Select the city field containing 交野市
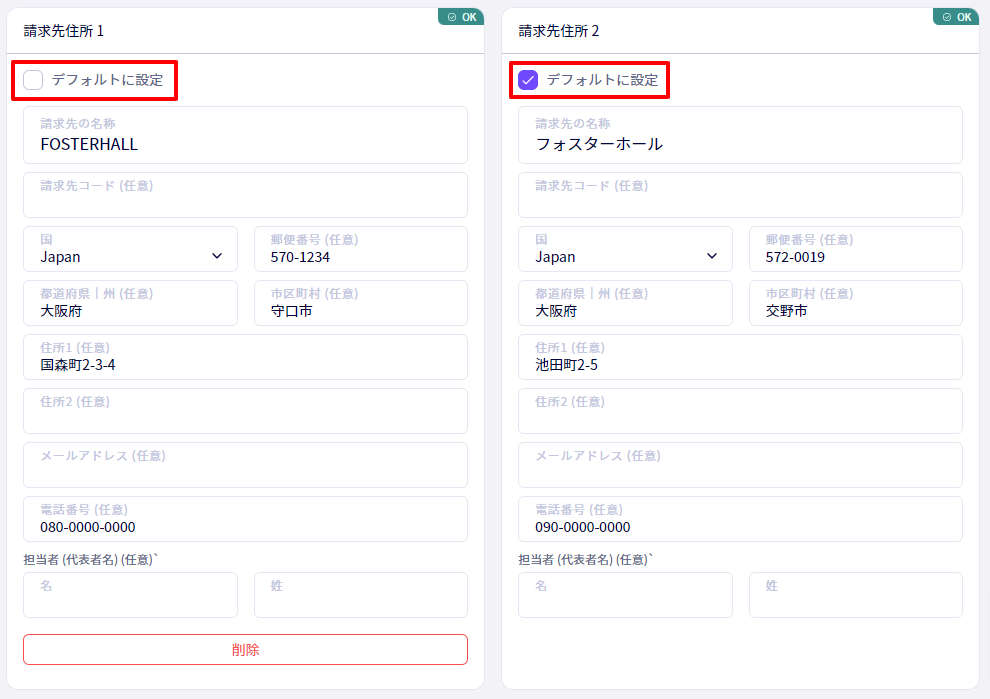This screenshot has height=699, width=990. (x=856, y=303)
